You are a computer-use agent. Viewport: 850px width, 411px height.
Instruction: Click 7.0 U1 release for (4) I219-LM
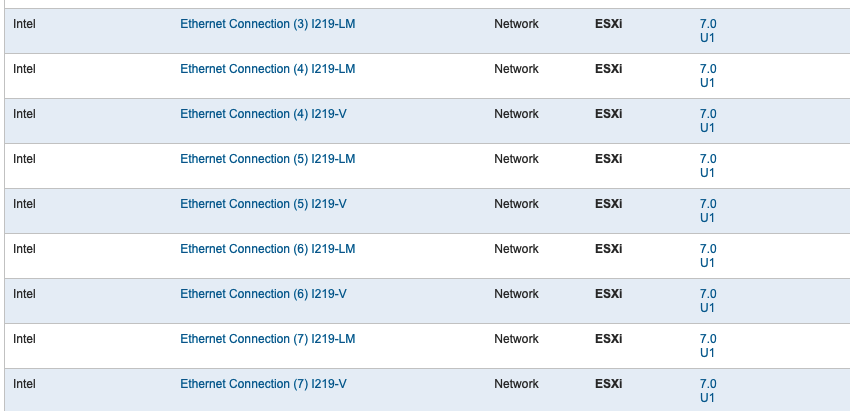pos(708,76)
